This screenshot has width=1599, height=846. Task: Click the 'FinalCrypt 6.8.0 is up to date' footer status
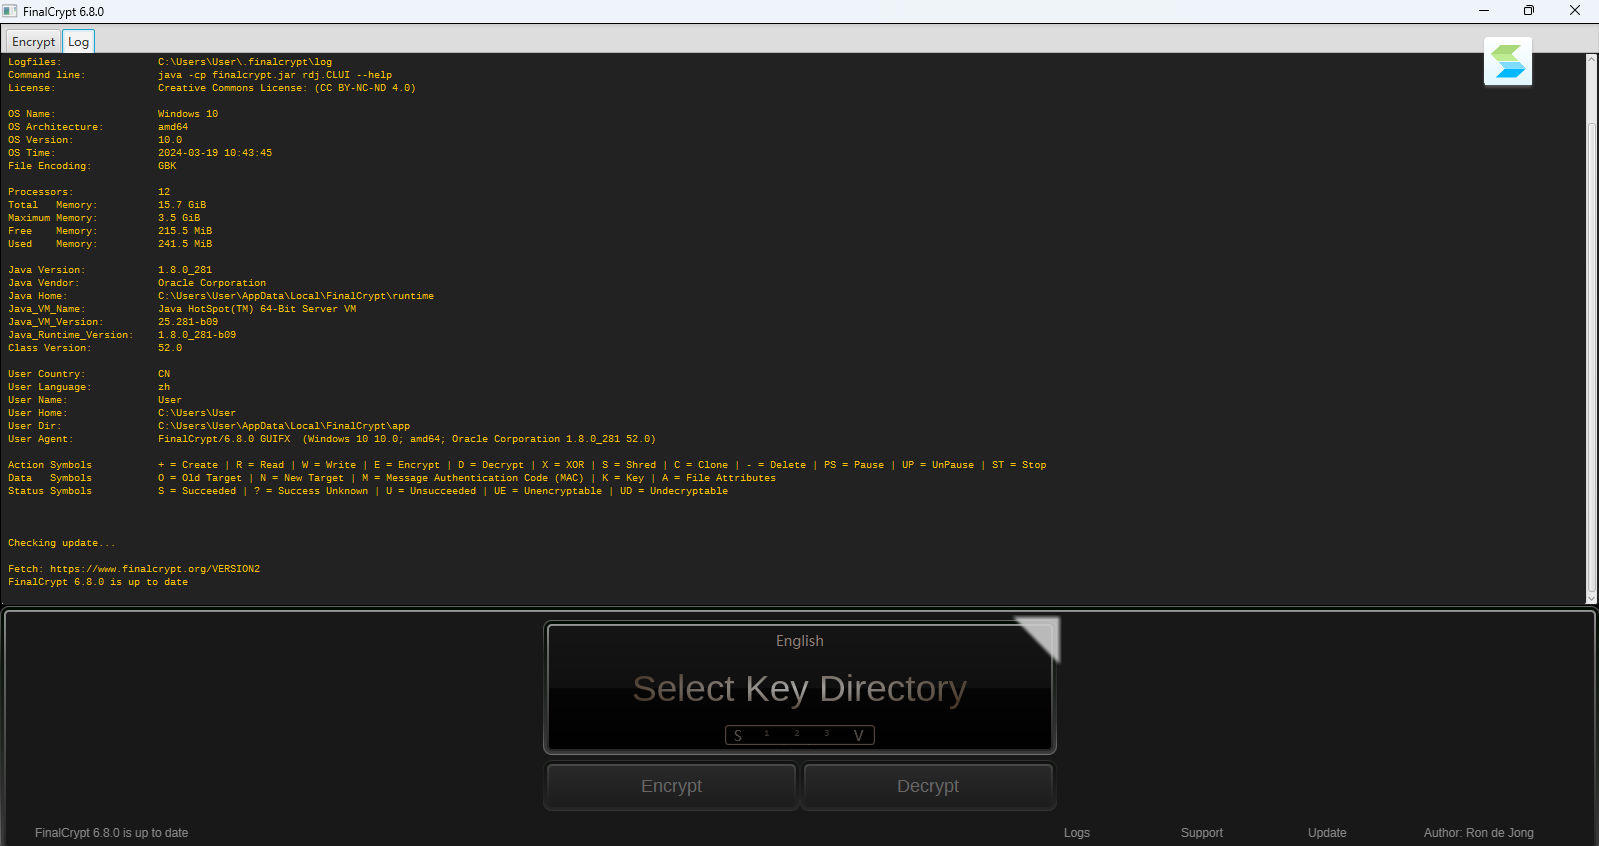click(111, 833)
